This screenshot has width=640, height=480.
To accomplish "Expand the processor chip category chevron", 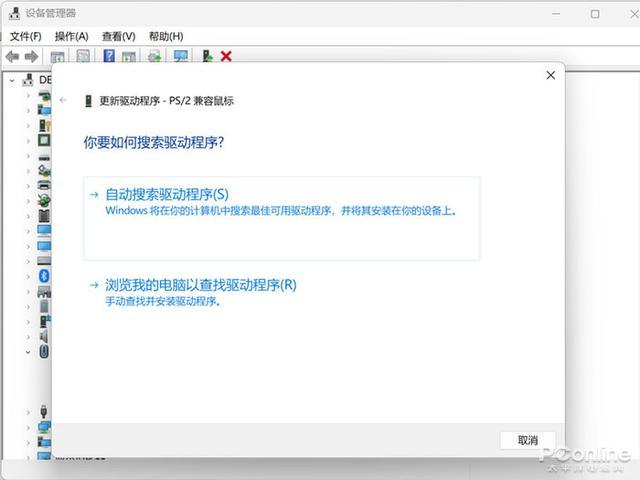I will coord(28,141).
